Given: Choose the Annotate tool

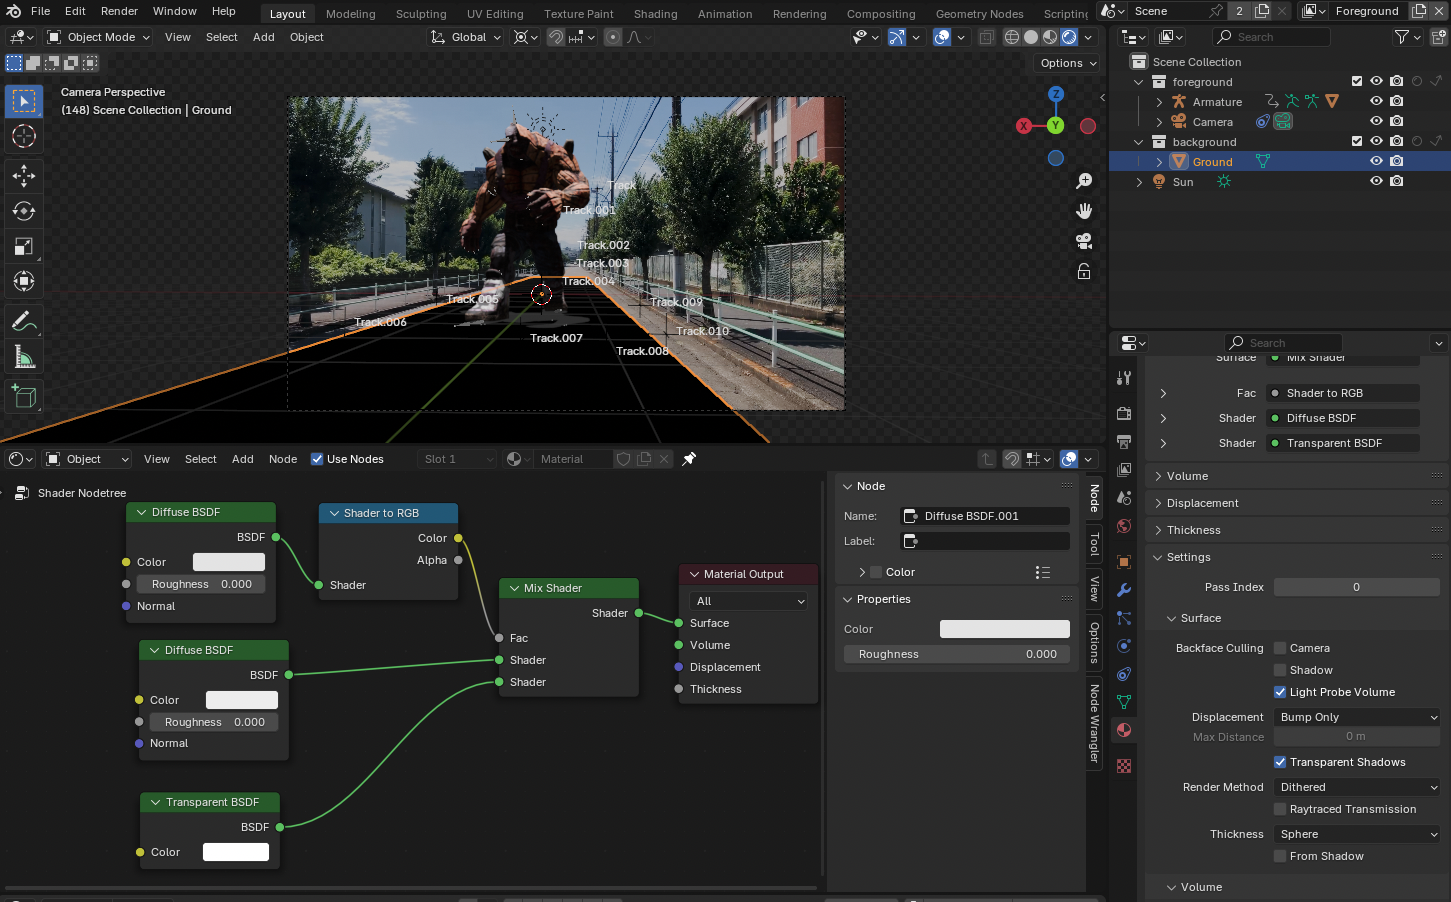Looking at the screenshot, I should click(x=24, y=322).
